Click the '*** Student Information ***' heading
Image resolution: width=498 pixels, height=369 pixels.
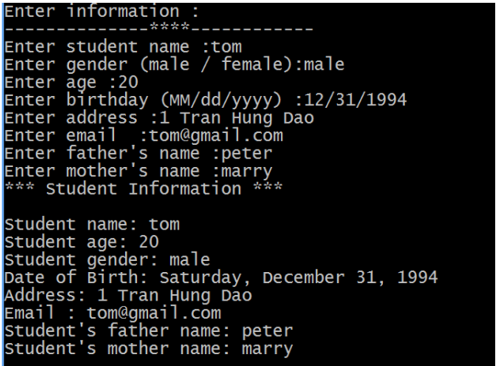tap(144, 189)
